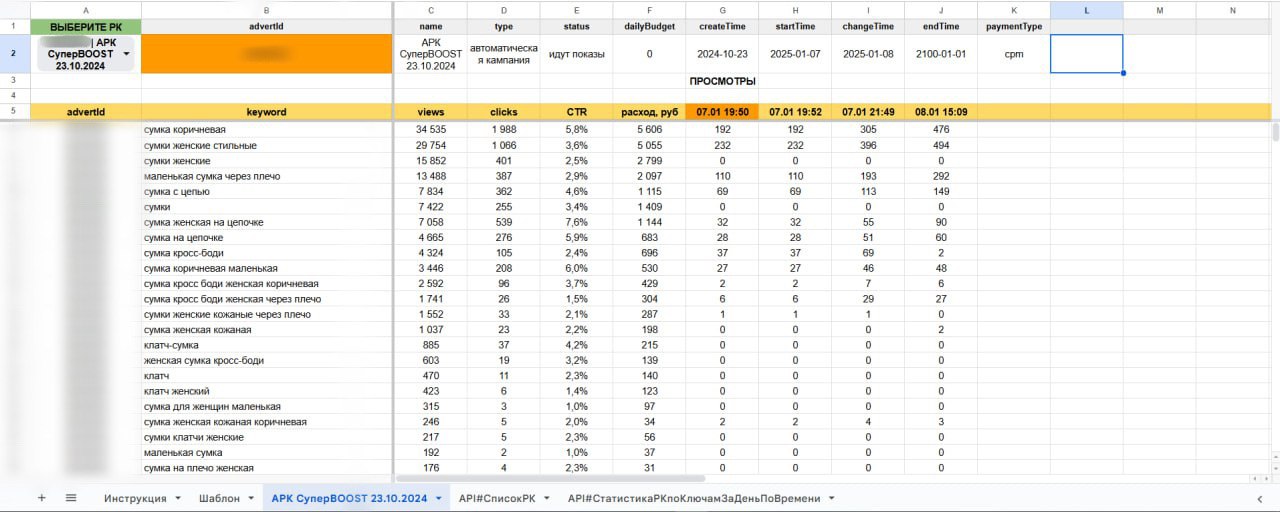Viewport: 1280px width, 512px height.
Task: Select the orange advertId value cell B2
Action: (267, 54)
